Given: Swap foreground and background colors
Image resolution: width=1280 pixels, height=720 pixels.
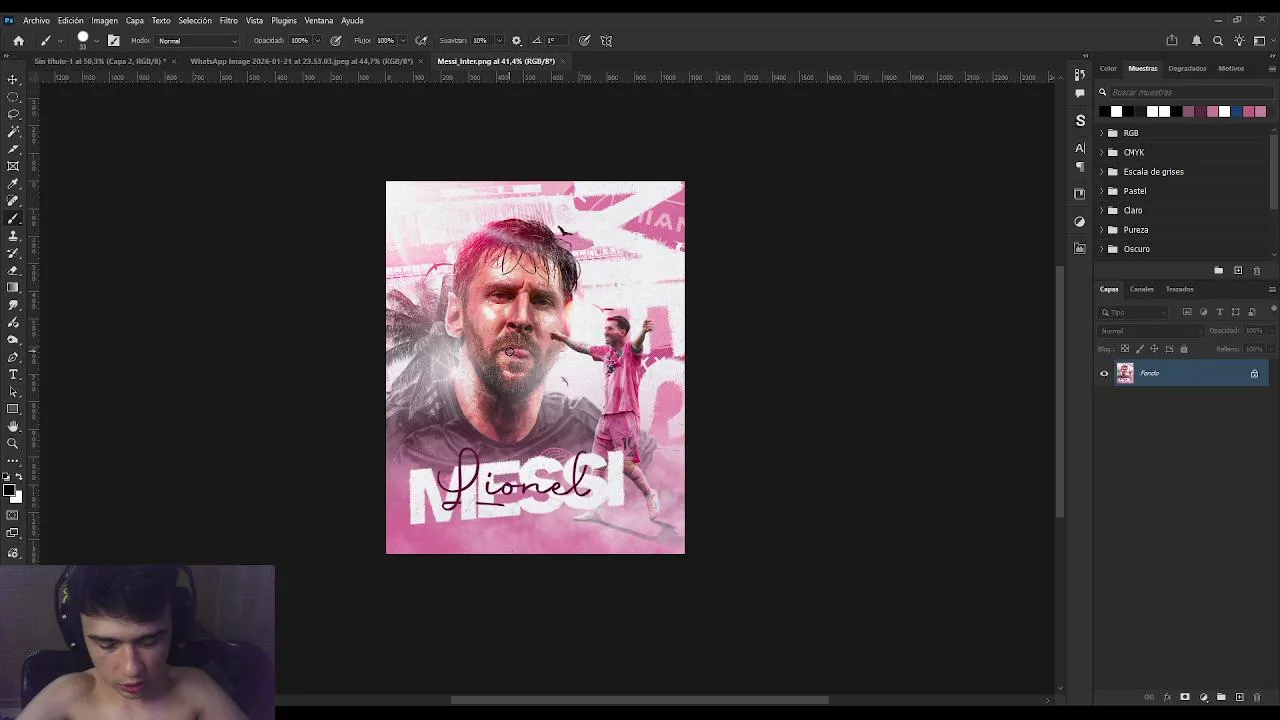Looking at the screenshot, I should 18,477.
